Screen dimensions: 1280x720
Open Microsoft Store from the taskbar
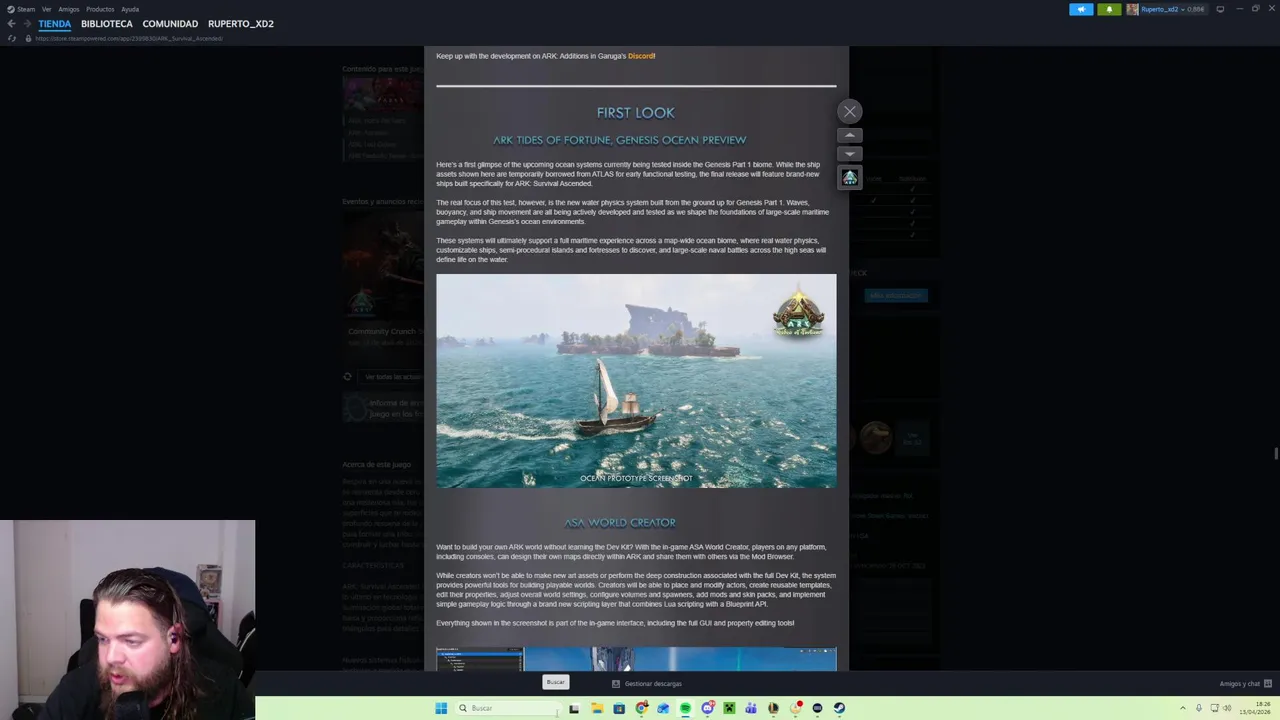pyautogui.click(x=619, y=708)
